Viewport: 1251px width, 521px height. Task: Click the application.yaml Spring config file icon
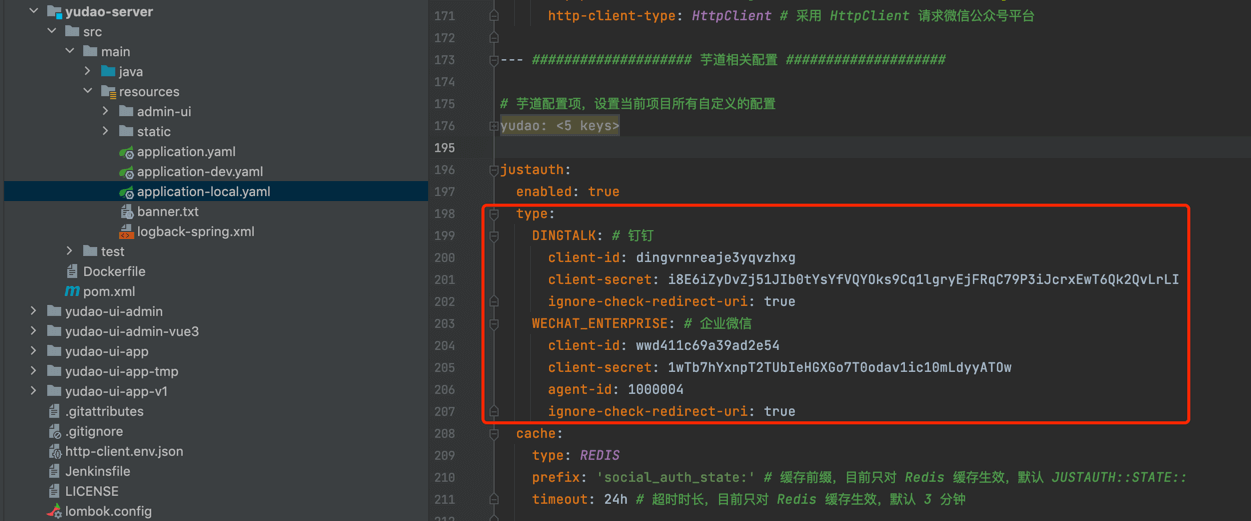tap(126, 152)
